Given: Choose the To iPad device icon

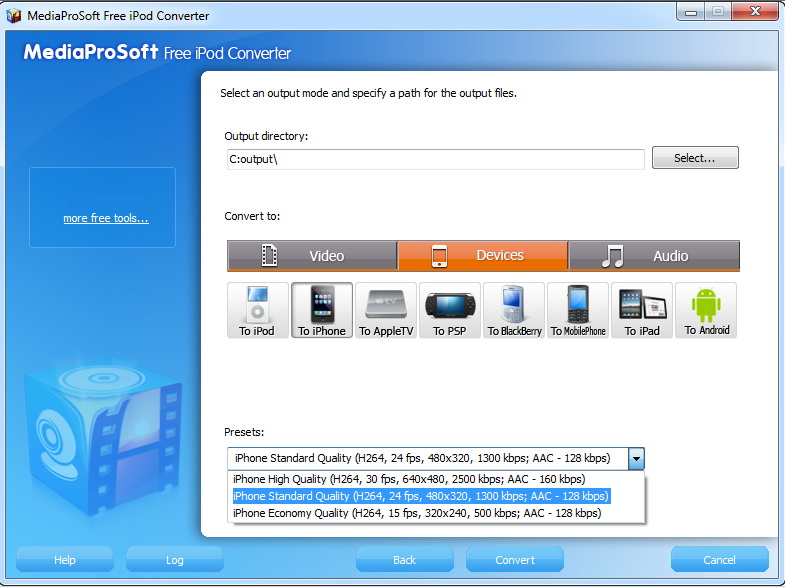Looking at the screenshot, I should coord(642,310).
